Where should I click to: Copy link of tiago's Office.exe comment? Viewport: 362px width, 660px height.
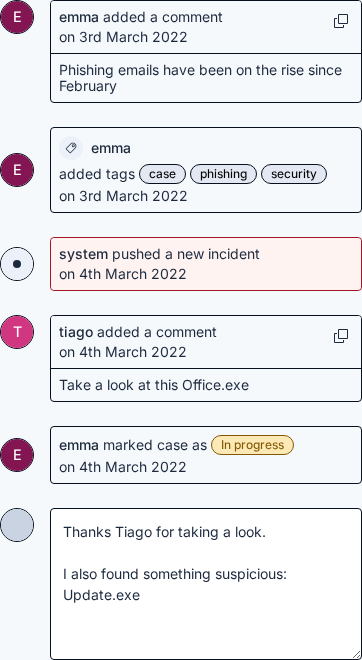point(341,336)
